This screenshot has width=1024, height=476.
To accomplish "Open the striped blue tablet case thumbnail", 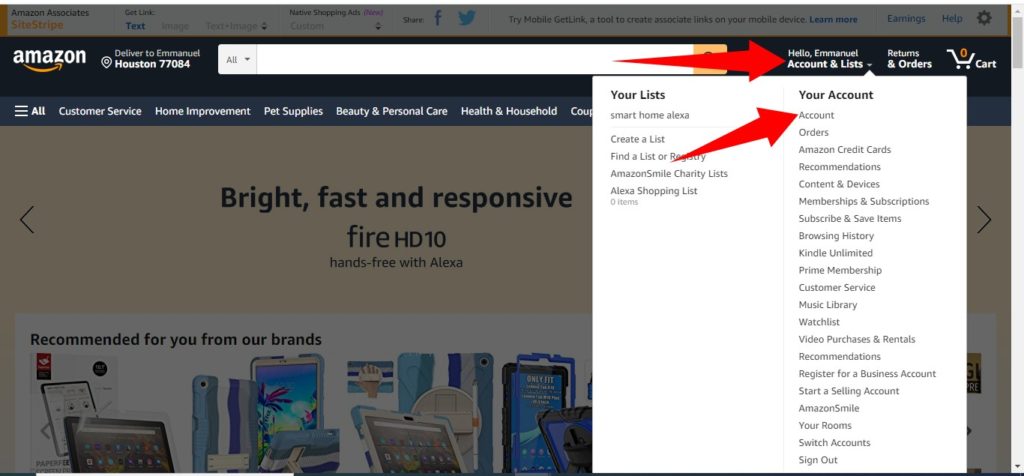I will [266, 413].
